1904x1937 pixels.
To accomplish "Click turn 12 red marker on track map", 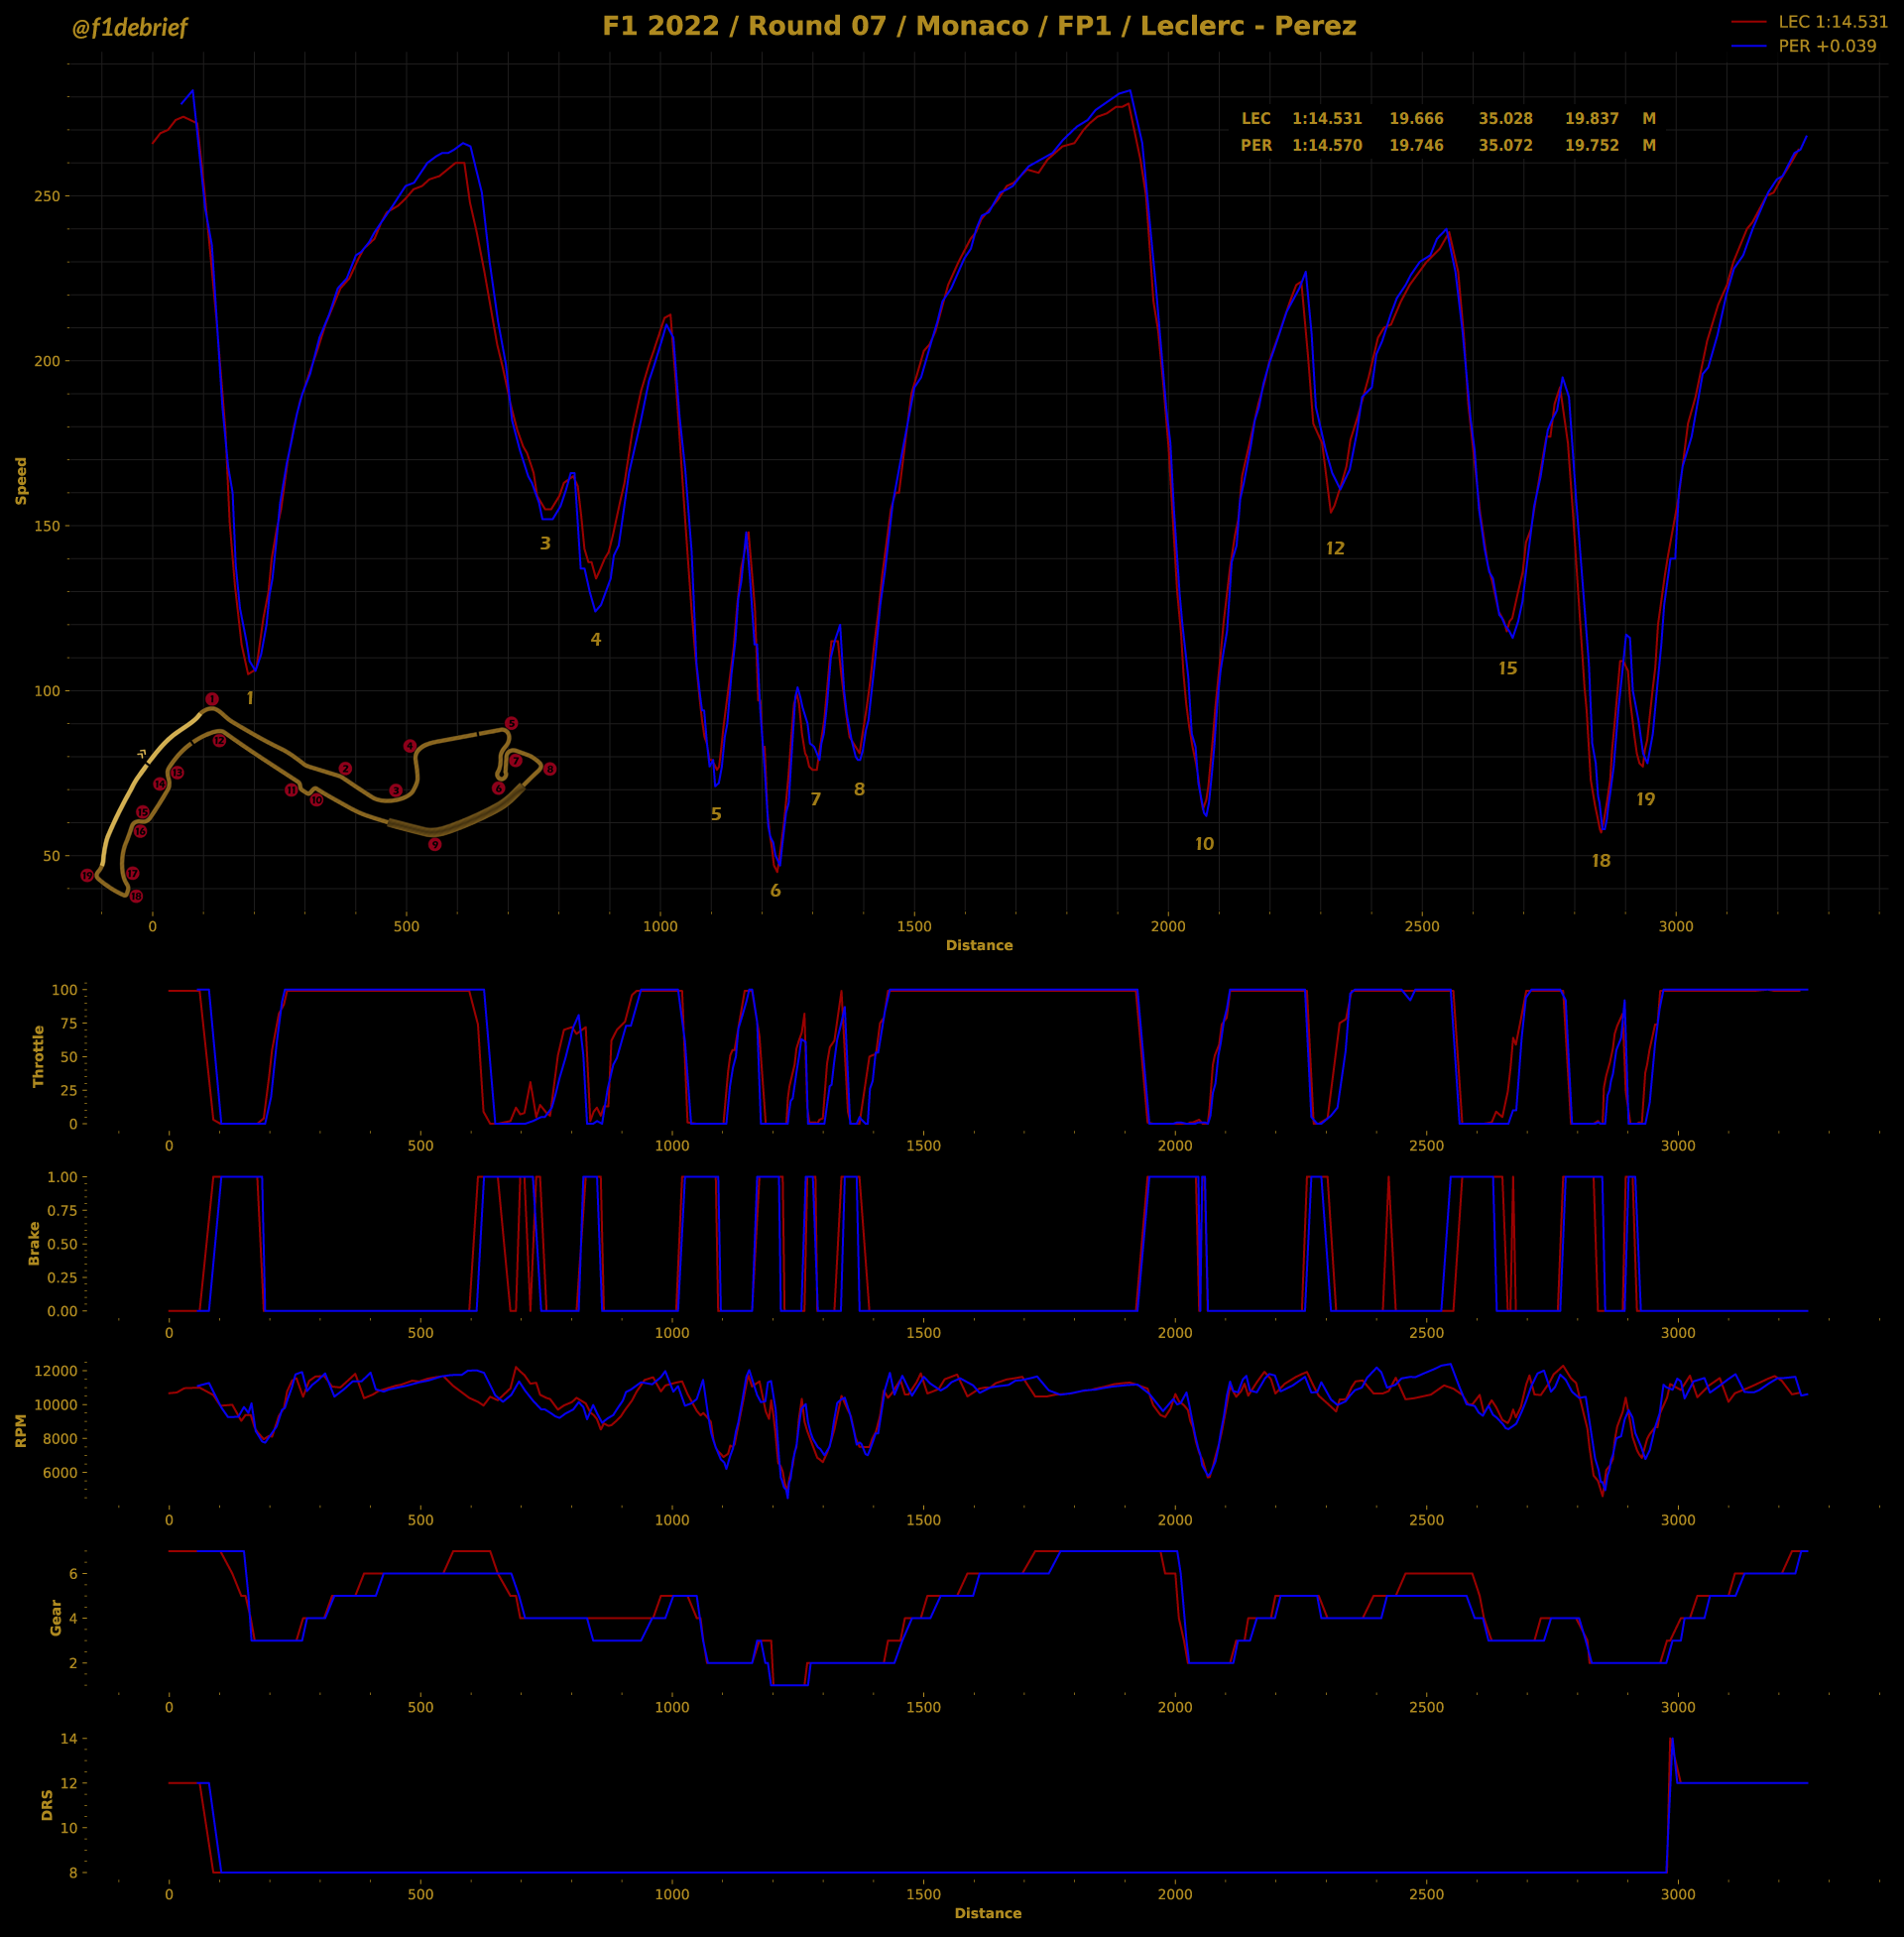I will (x=219, y=741).
